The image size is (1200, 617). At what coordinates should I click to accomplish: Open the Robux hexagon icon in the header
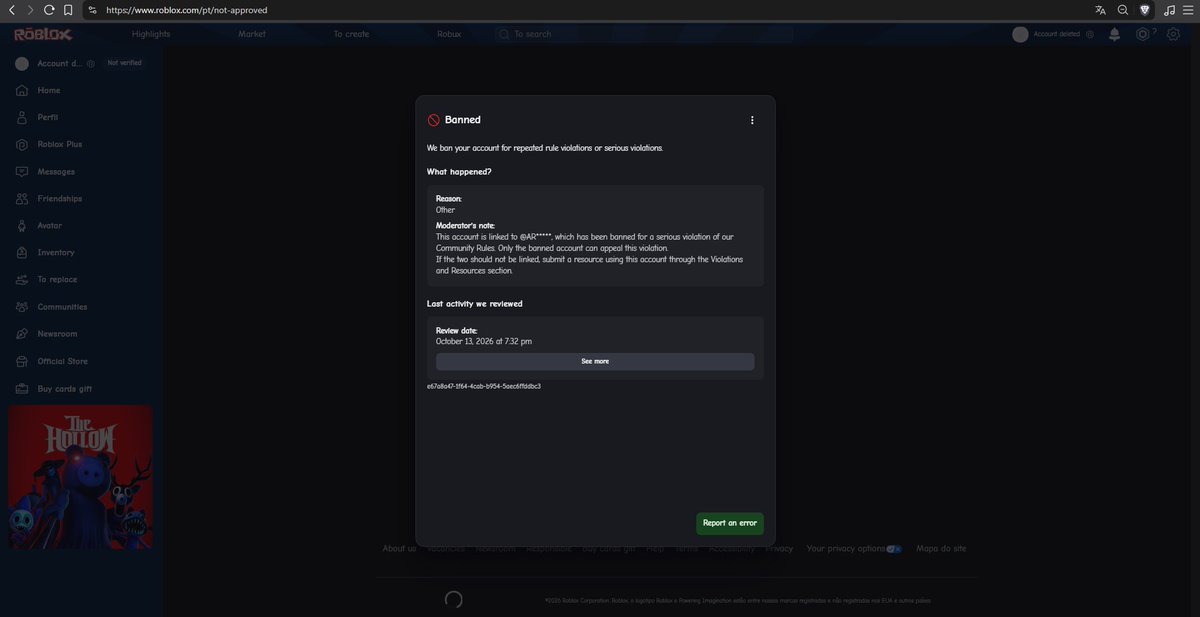pyautogui.click(x=1143, y=34)
